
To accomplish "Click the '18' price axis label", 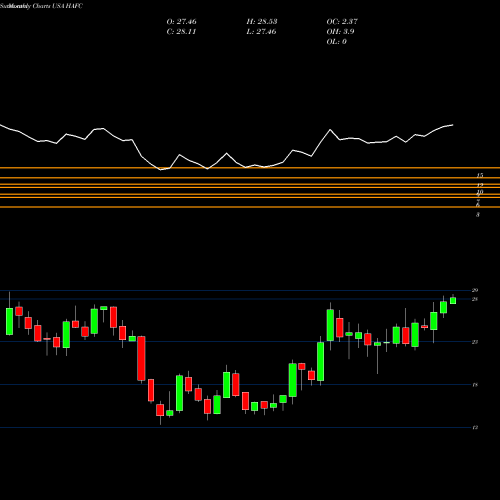I will point(475,385).
